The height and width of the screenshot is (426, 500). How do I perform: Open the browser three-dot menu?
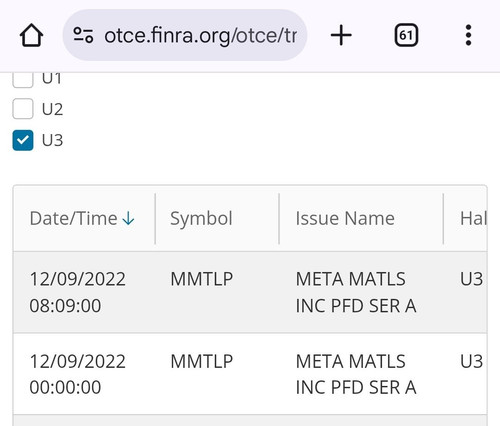(x=468, y=35)
